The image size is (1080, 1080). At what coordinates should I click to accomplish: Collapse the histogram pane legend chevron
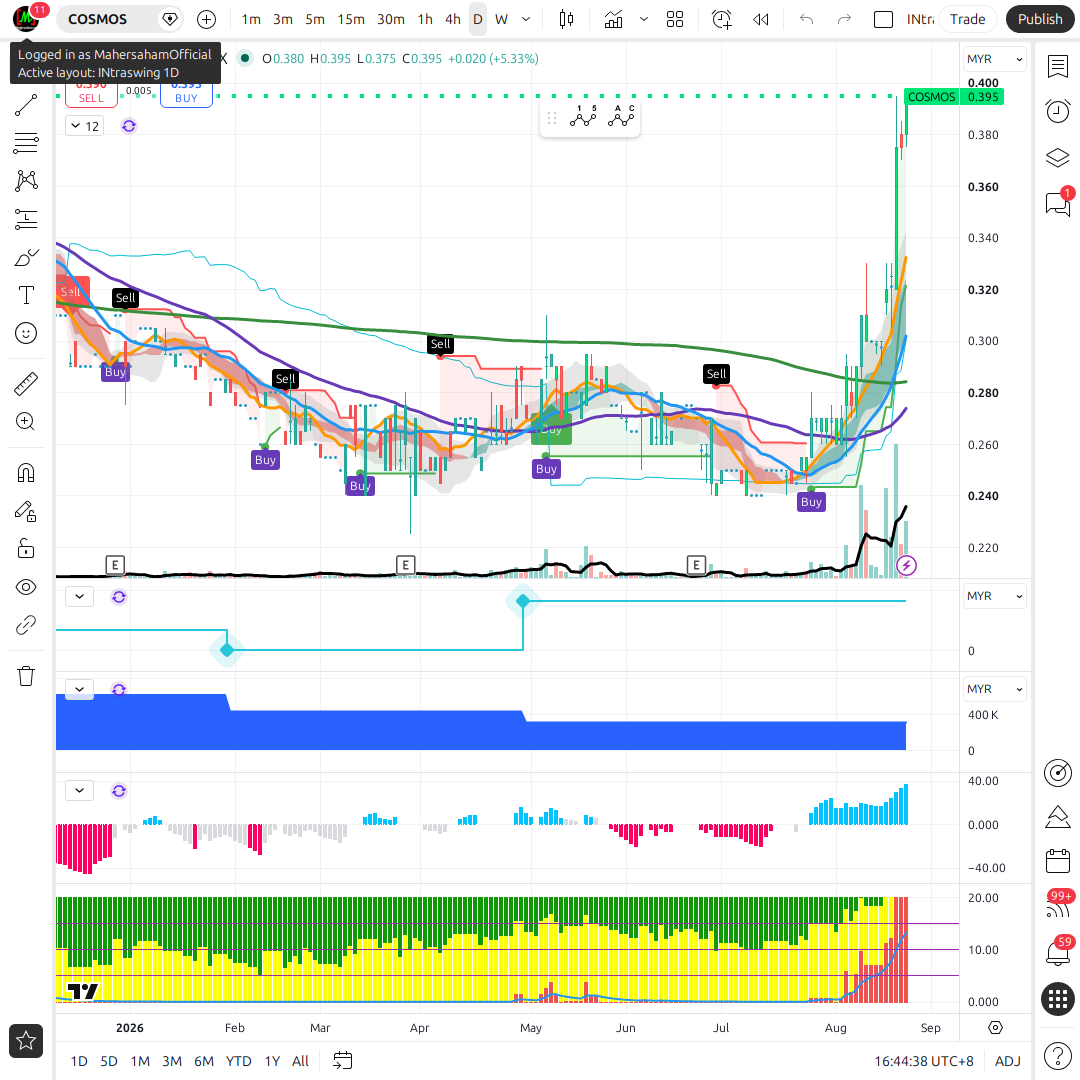[x=79, y=791]
